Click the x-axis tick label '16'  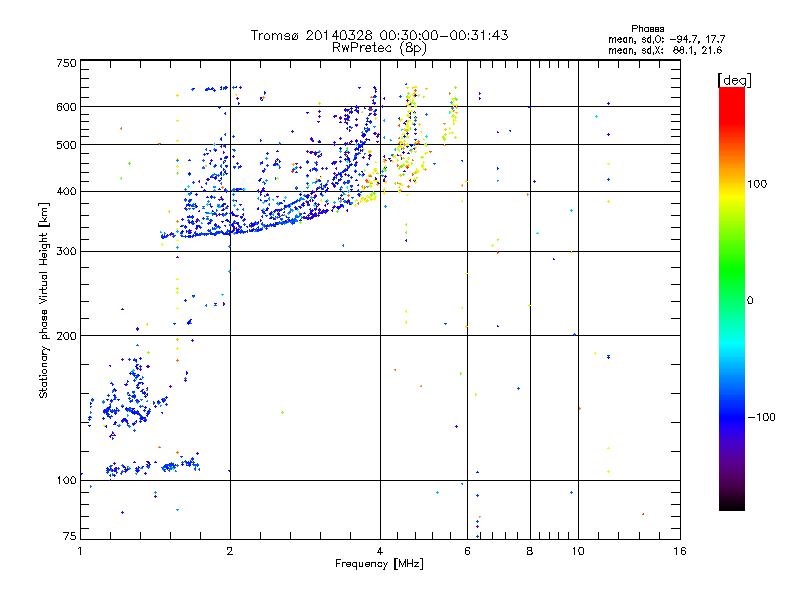coord(680,551)
